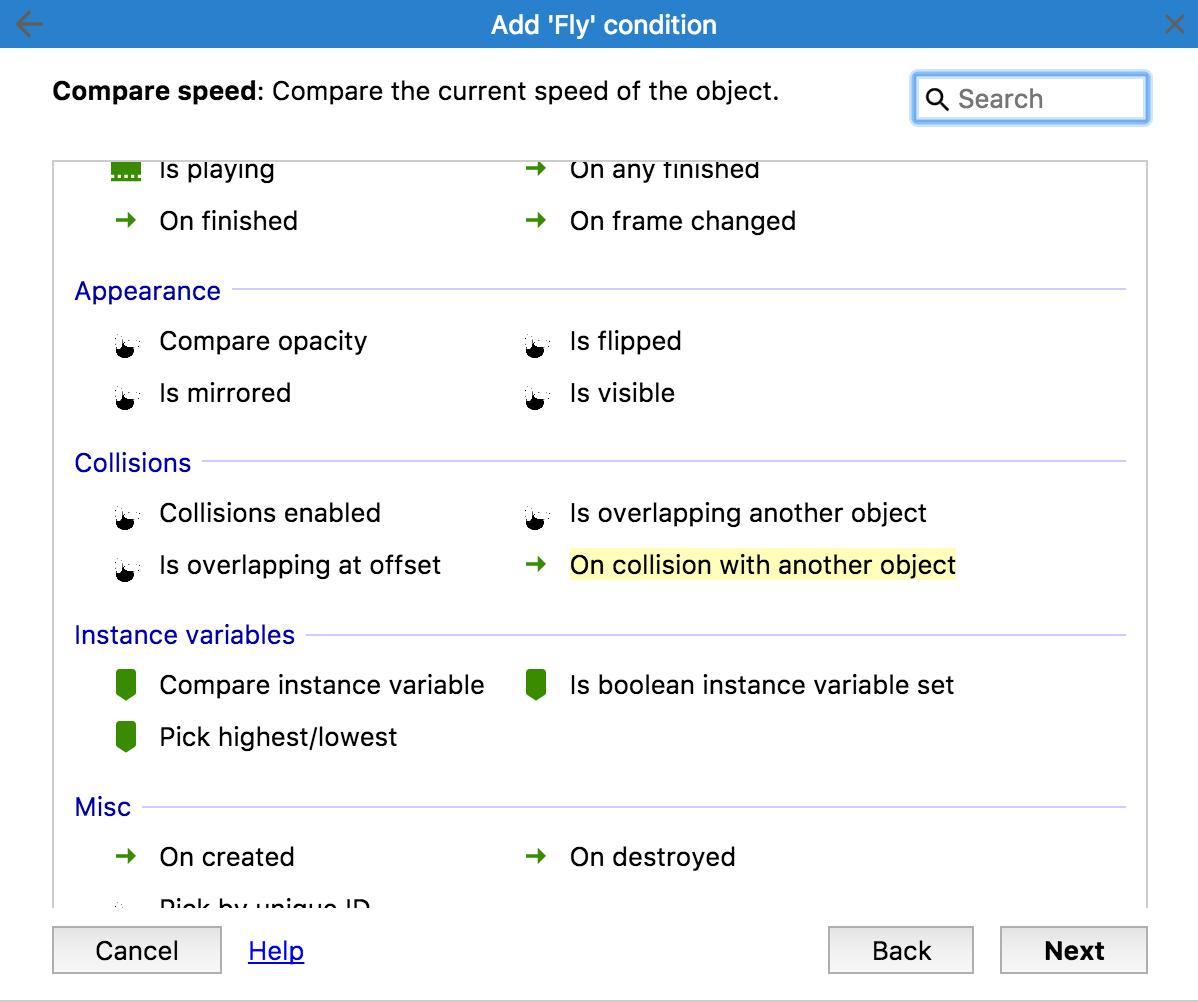Click the icon beside Is mirrored

[125, 397]
